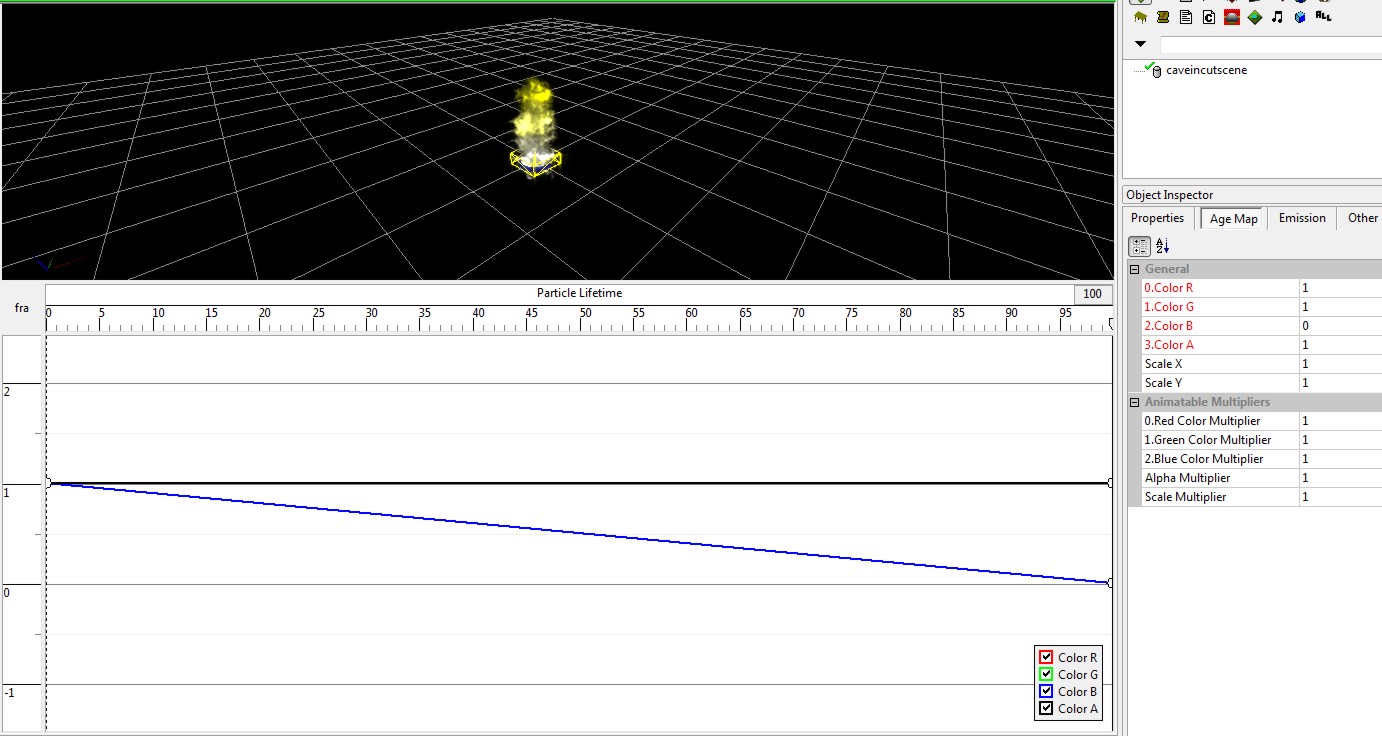1382x736 pixels.
Task: Click the ALL filter icon
Action: 1324,16
